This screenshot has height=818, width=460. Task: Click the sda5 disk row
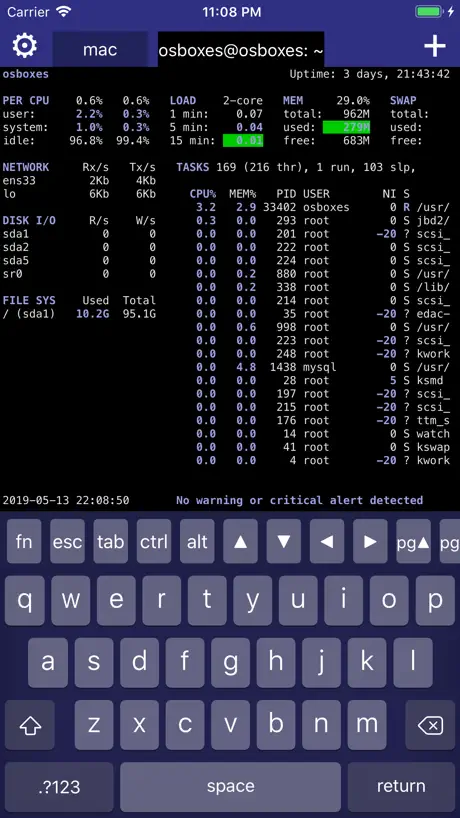click(x=79, y=261)
